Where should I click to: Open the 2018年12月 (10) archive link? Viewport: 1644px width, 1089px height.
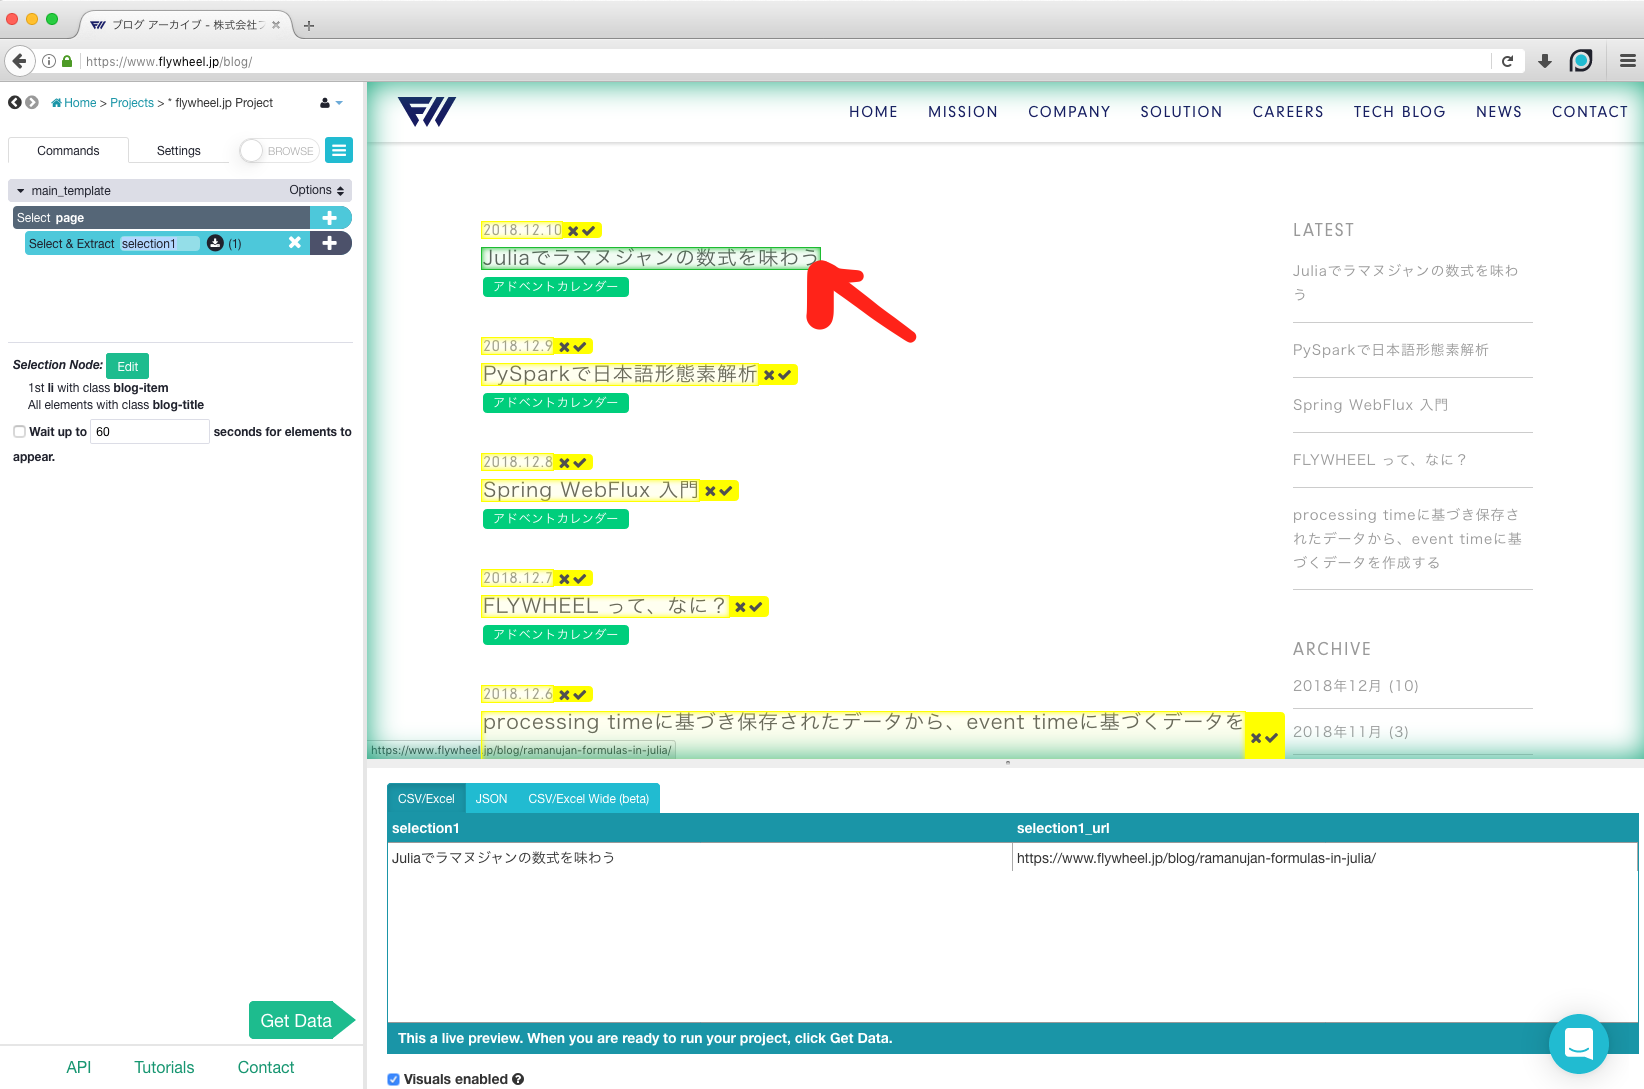point(1355,686)
